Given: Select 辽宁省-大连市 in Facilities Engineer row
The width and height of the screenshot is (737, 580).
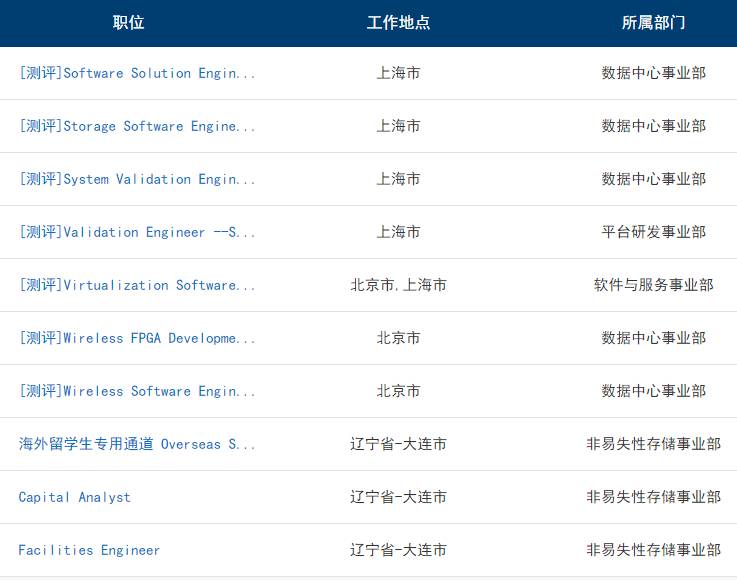Looking at the screenshot, I should pyautogui.click(x=398, y=550).
